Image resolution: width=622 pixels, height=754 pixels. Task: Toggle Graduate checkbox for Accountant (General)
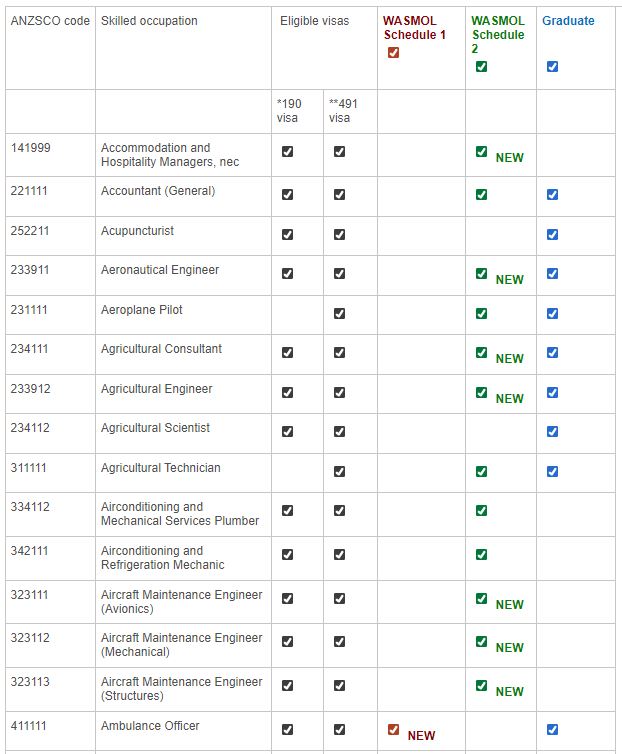pyautogui.click(x=552, y=194)
